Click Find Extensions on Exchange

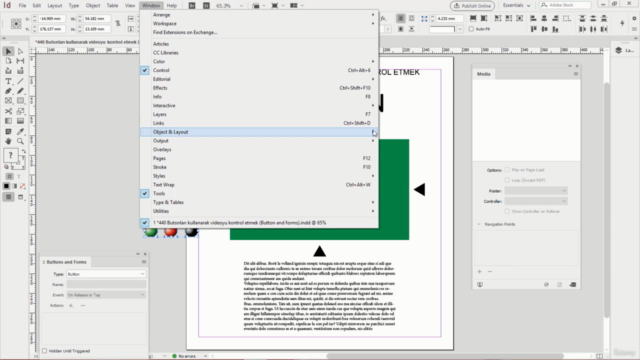pos(259,32)
